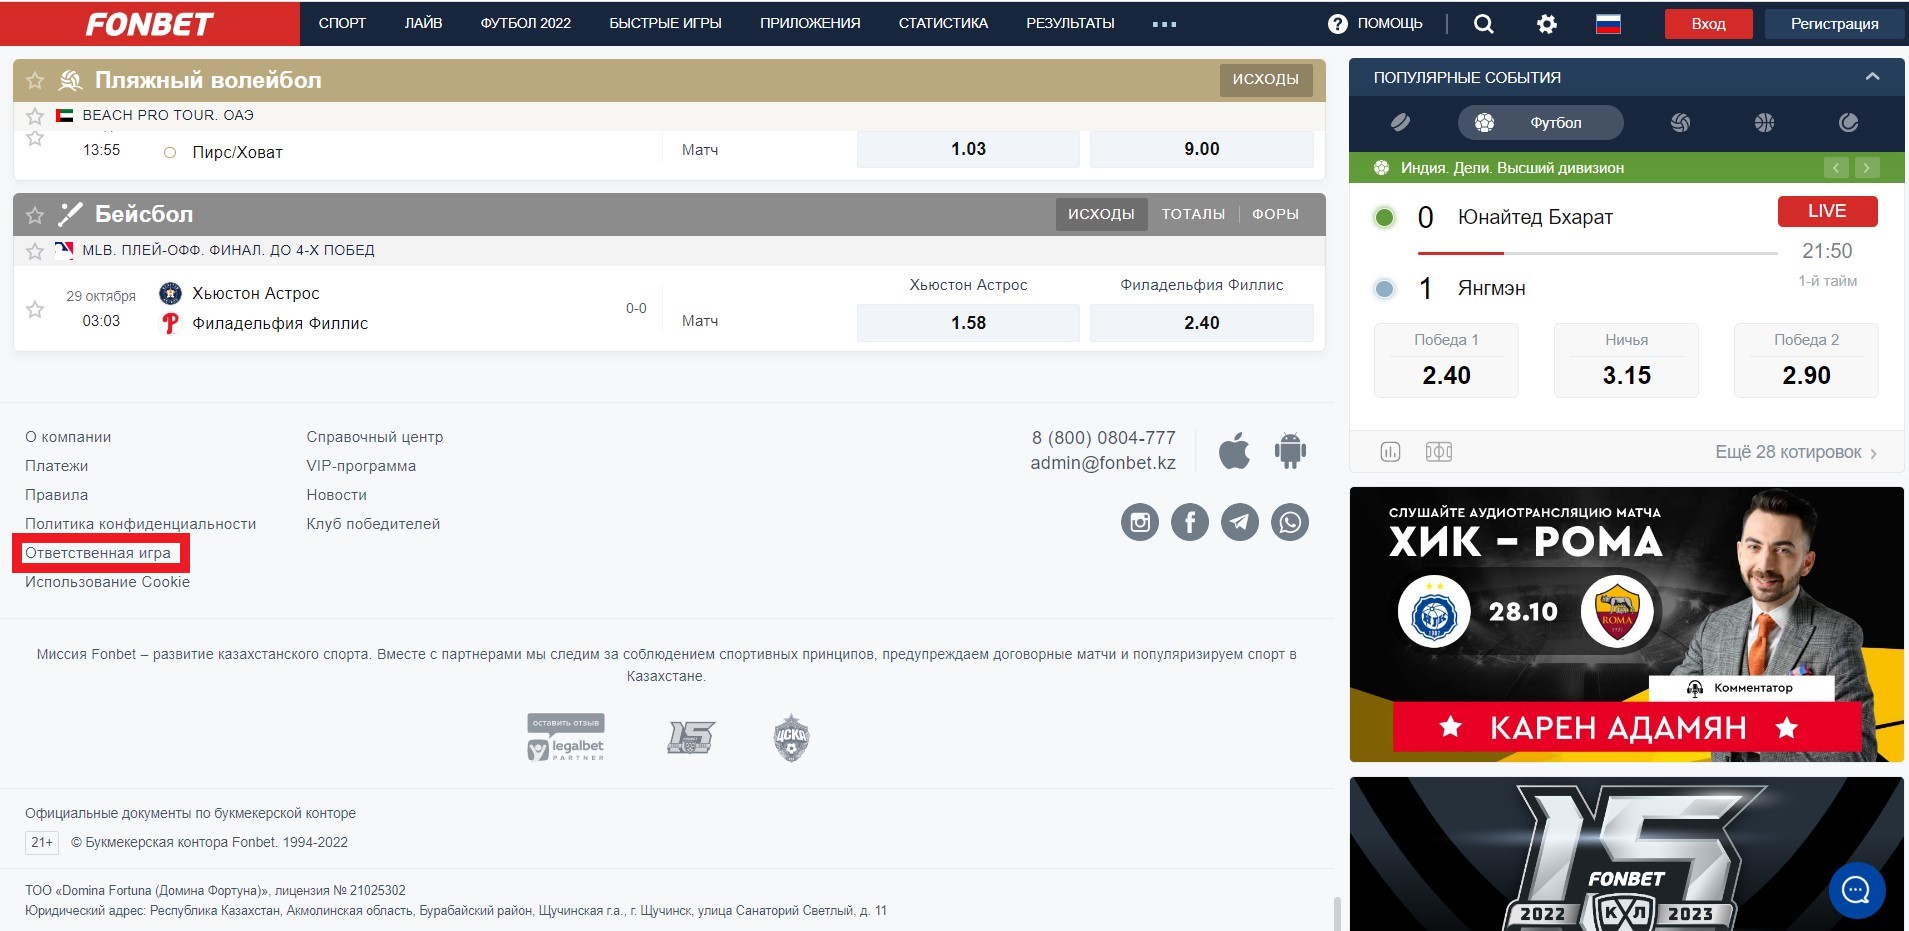Screen dimensions: 1909x931
Task: Open Fonbet Facebook page icon
Action: click(x=1190, y=522)
